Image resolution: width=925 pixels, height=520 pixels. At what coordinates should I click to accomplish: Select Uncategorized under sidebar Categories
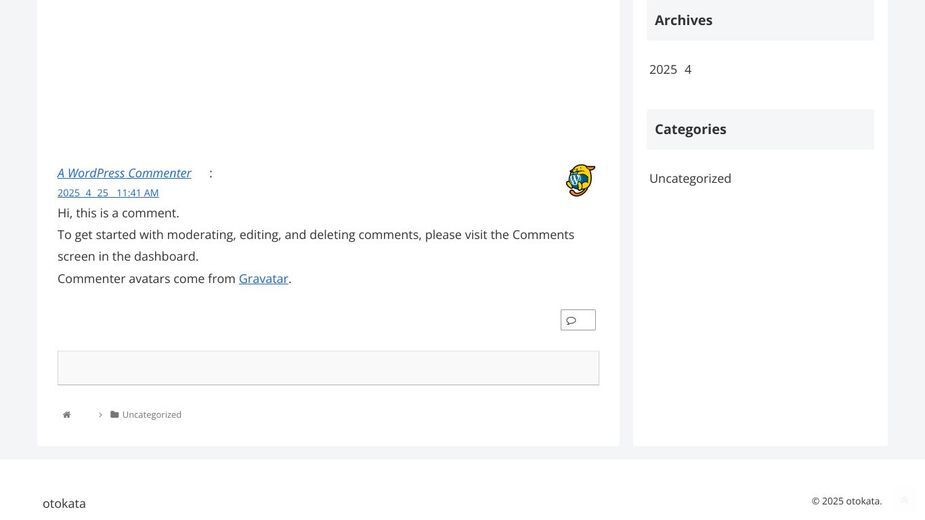690,178
